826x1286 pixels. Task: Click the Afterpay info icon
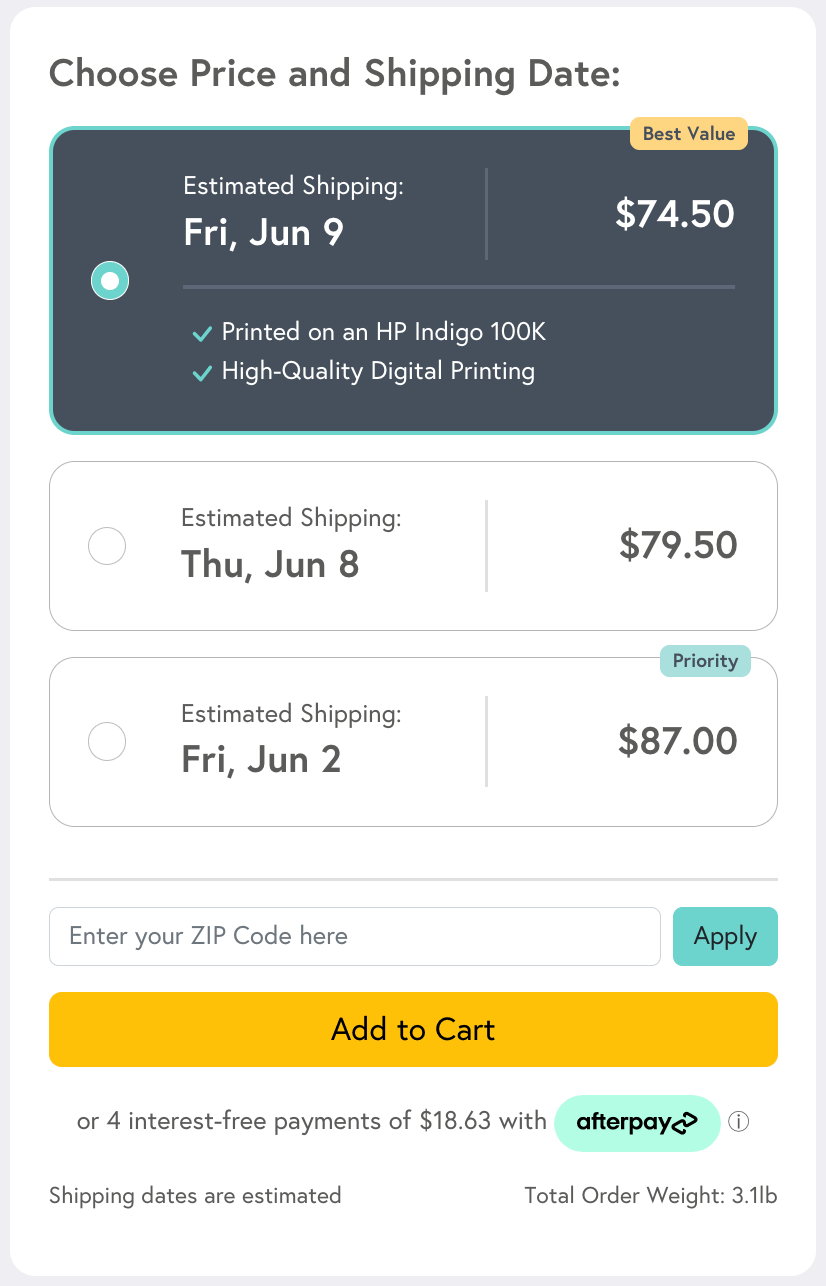coord(739,1122)
